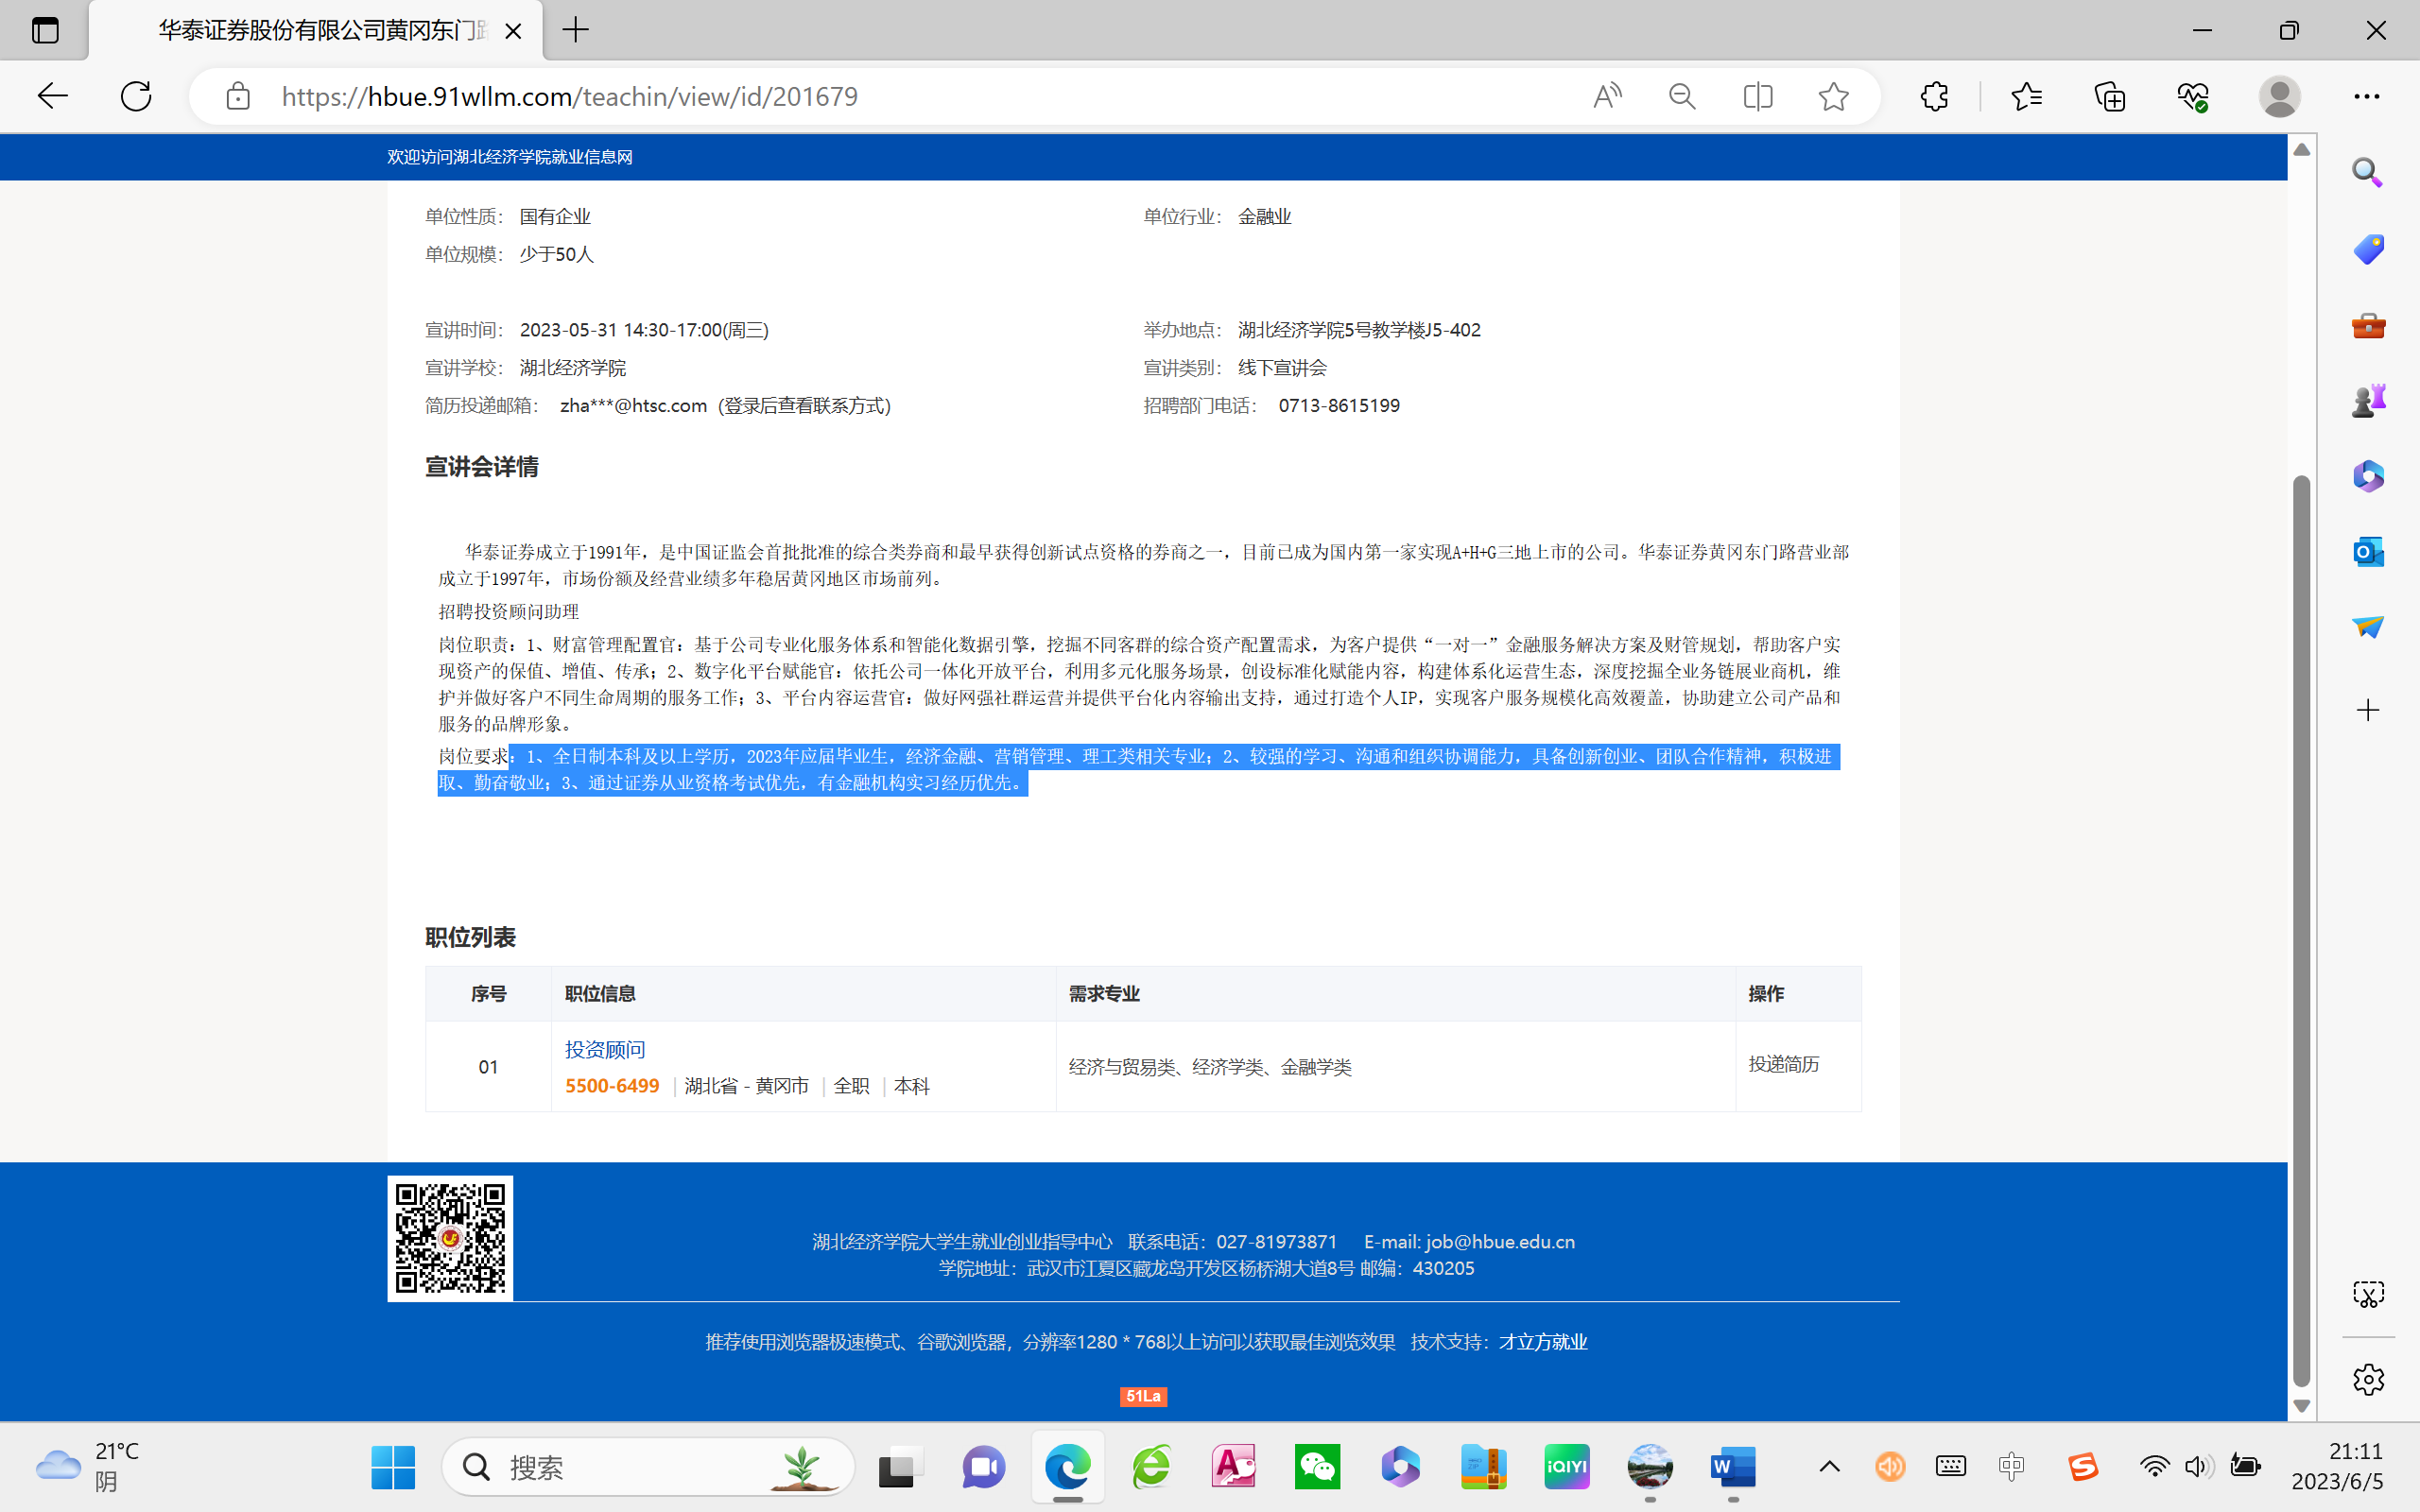Click the Read aloud icon in address bar
Image resolution: width=2420 pixels, height=1512 pixels.
point(1607,96)
